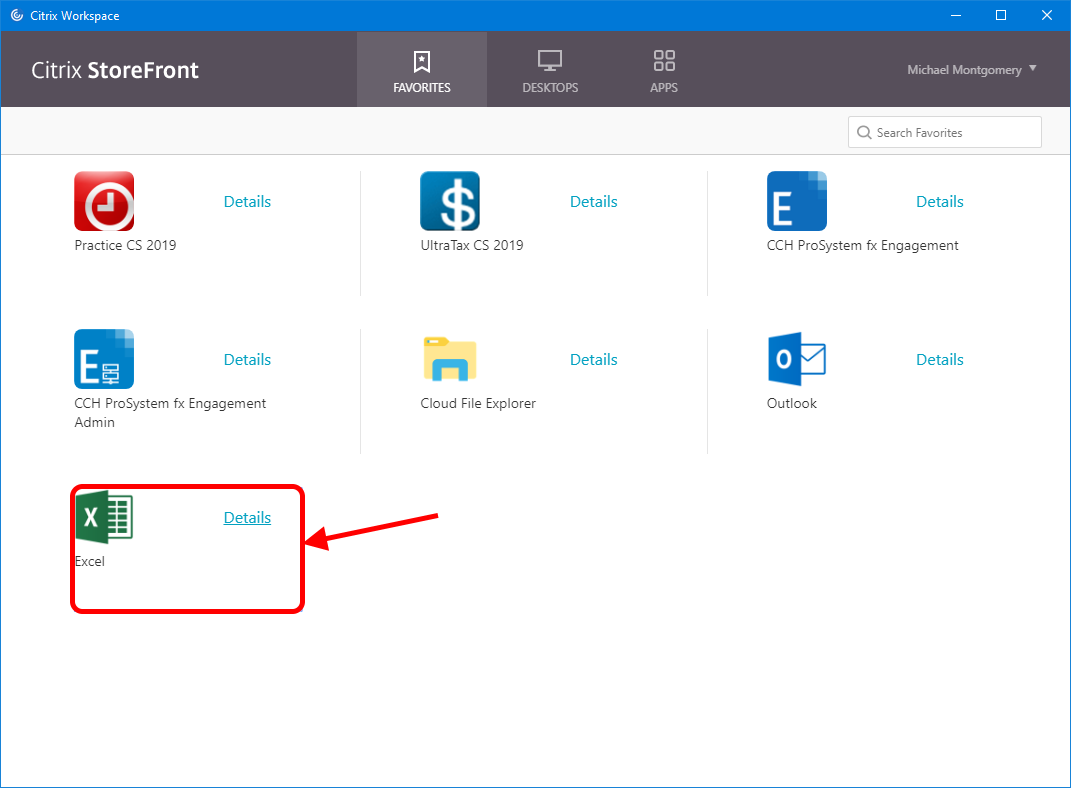The width and height of the screenshot is (1071, 788).
Task: Click the Cloud File Explorer label
Action: [478, 404]
